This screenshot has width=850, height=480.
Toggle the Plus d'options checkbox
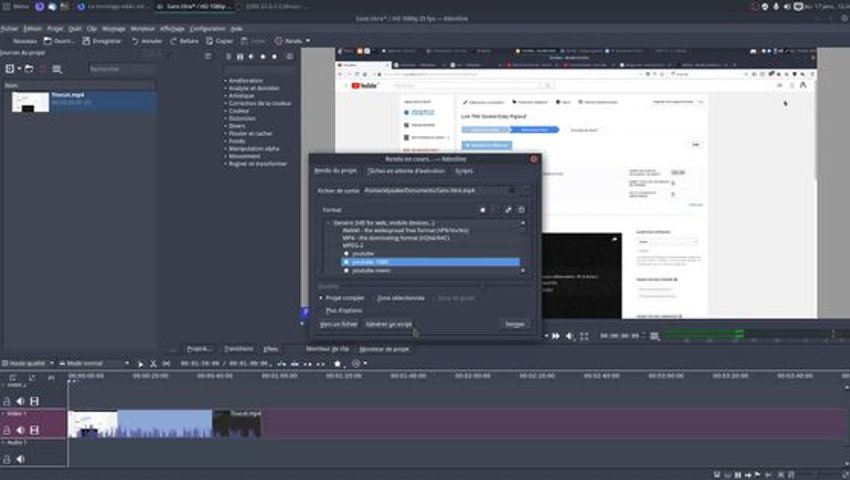(340, 310)
